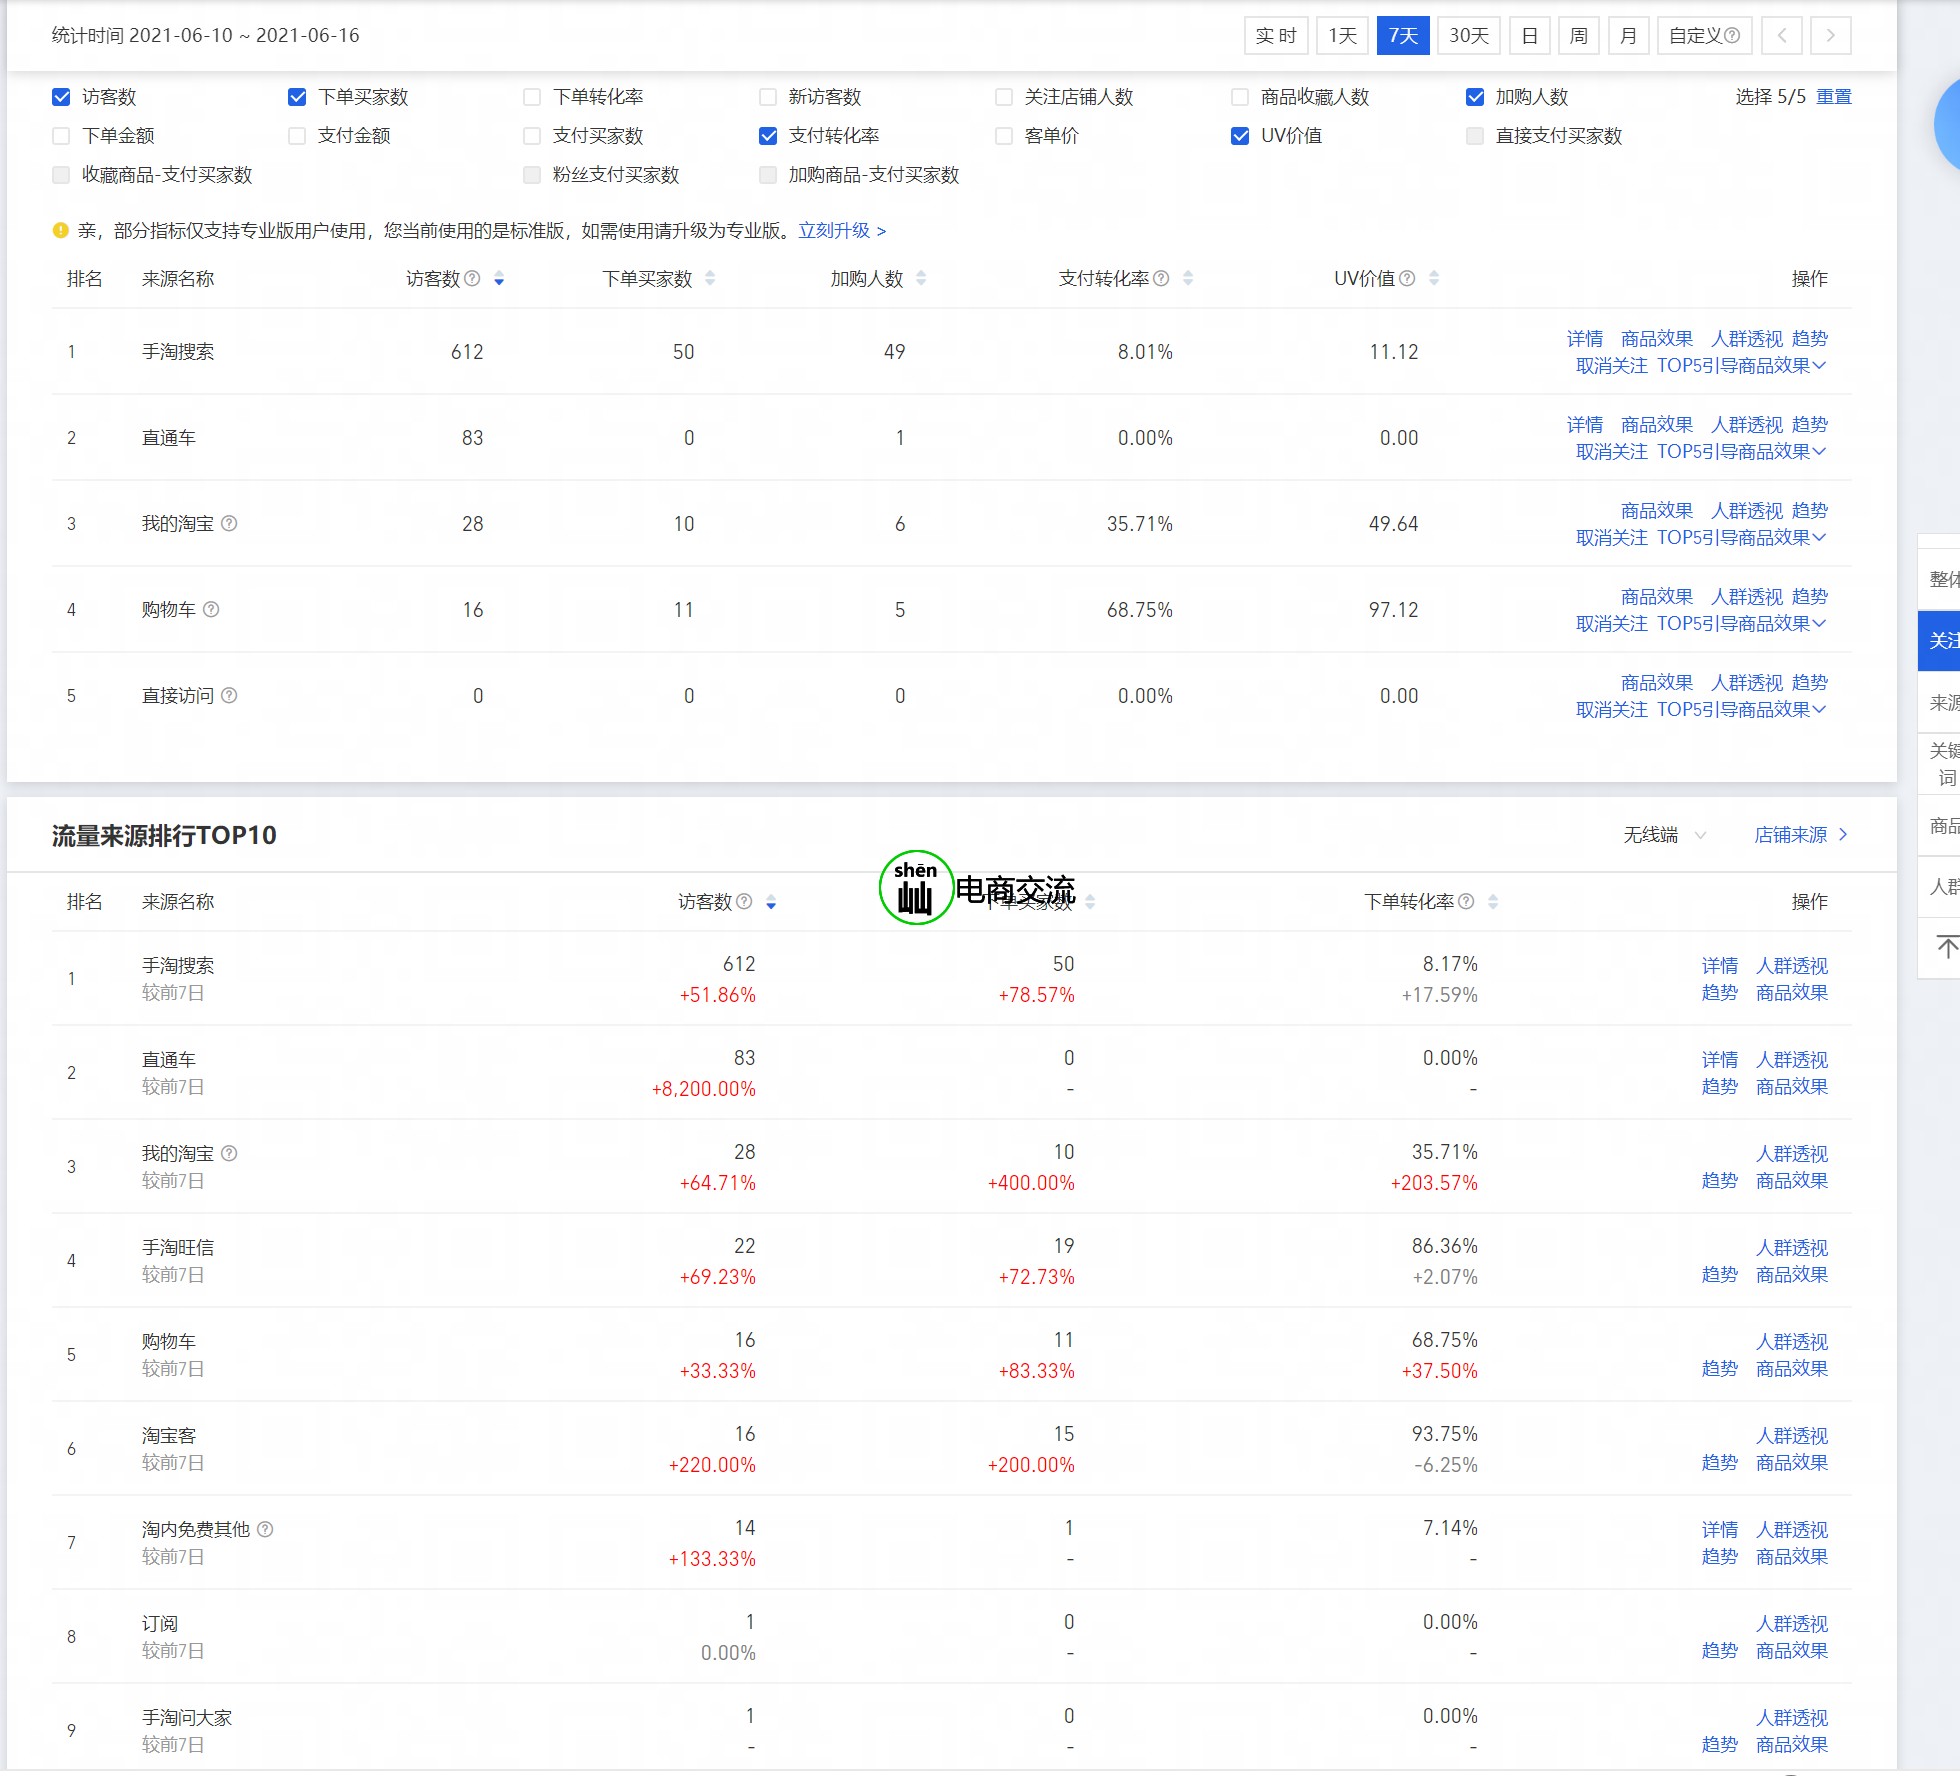Click back-to-top arrow in right sidebar
This screenshot has width=1960, height=1776.
[x=1946, y=947]
